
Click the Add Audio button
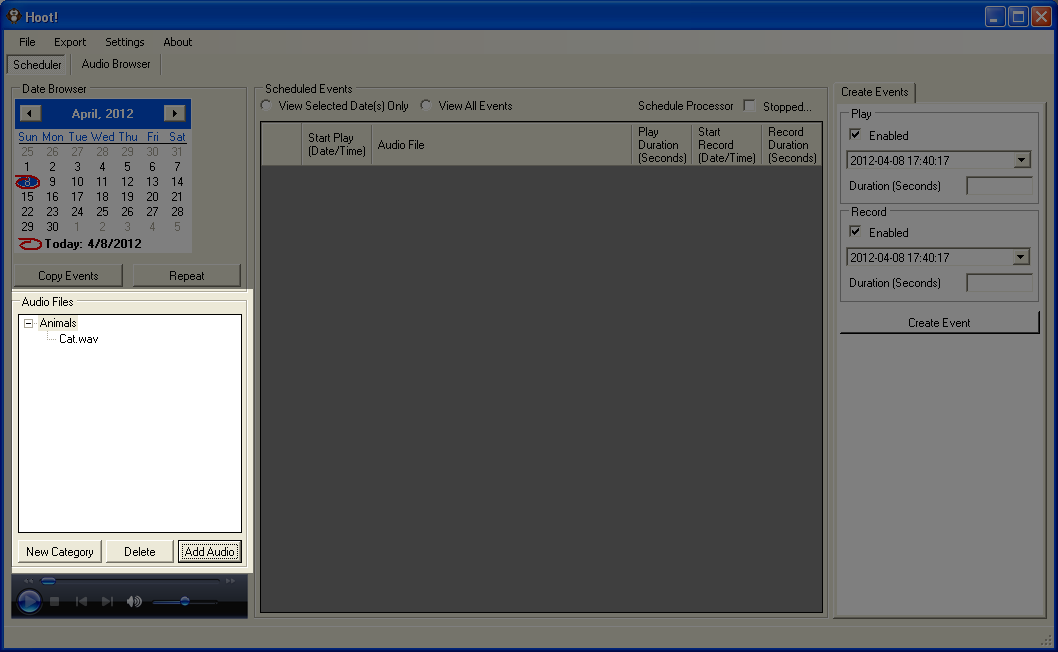coord(209,551)
